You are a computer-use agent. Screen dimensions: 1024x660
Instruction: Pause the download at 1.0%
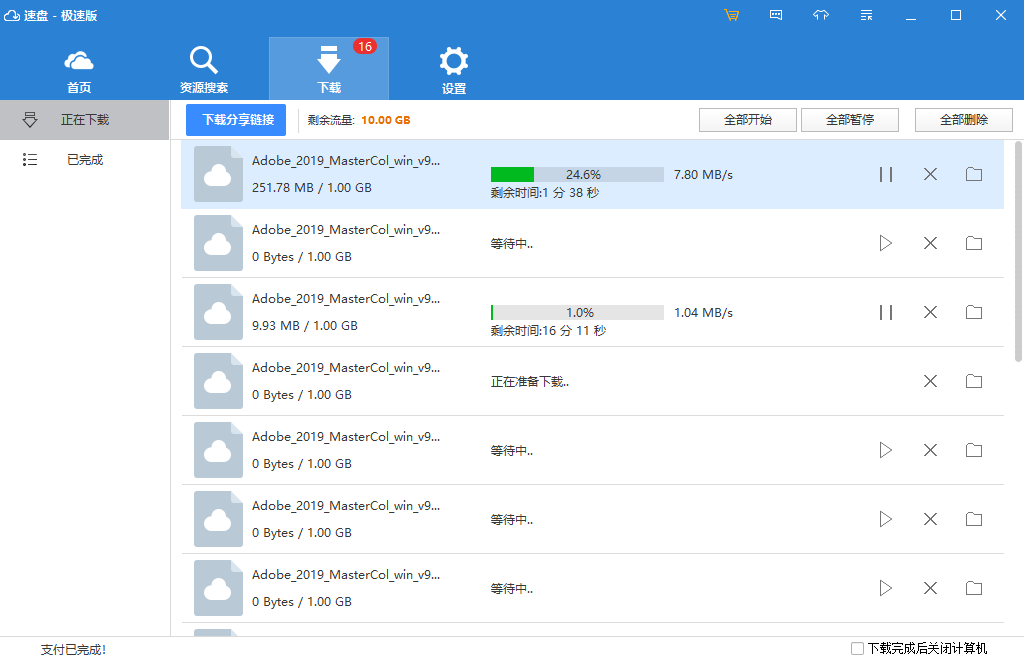pyautogui.click(x=886, y=313)
